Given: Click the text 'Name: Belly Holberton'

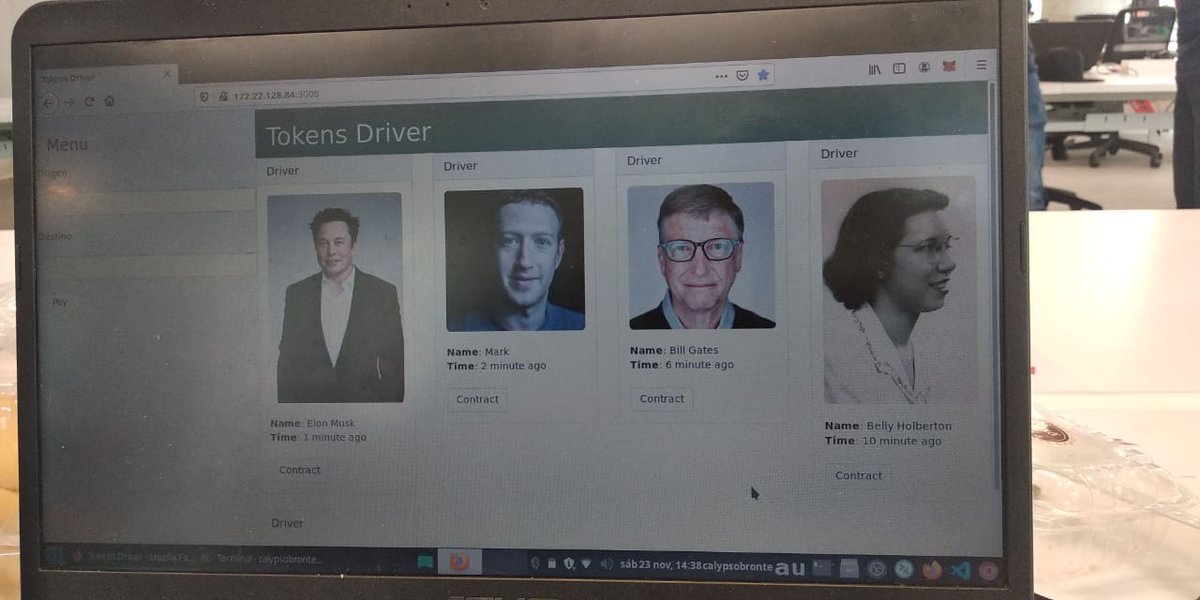Looking at the screenshot, I should click(889, 426).
